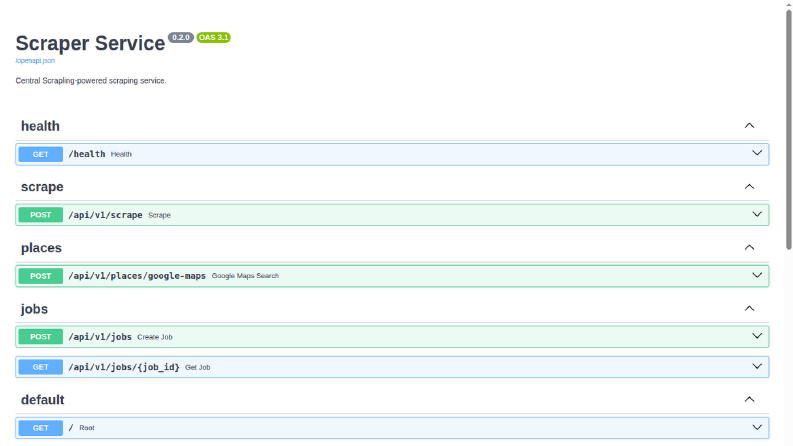This screenshot has height=446, width=793.
Task: Click the /api/v1/scrape path text
Action: pyautogui.click(x=105, y=215)
